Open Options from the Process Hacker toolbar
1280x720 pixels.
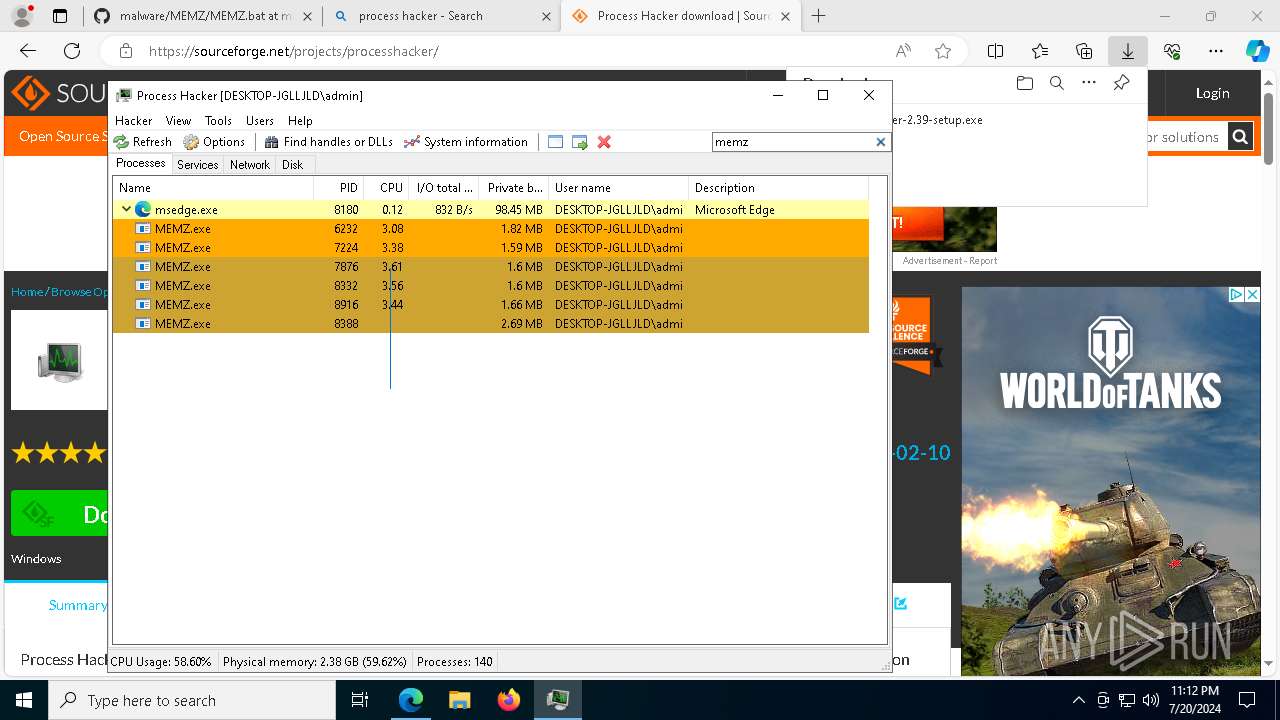click(214, 142)
